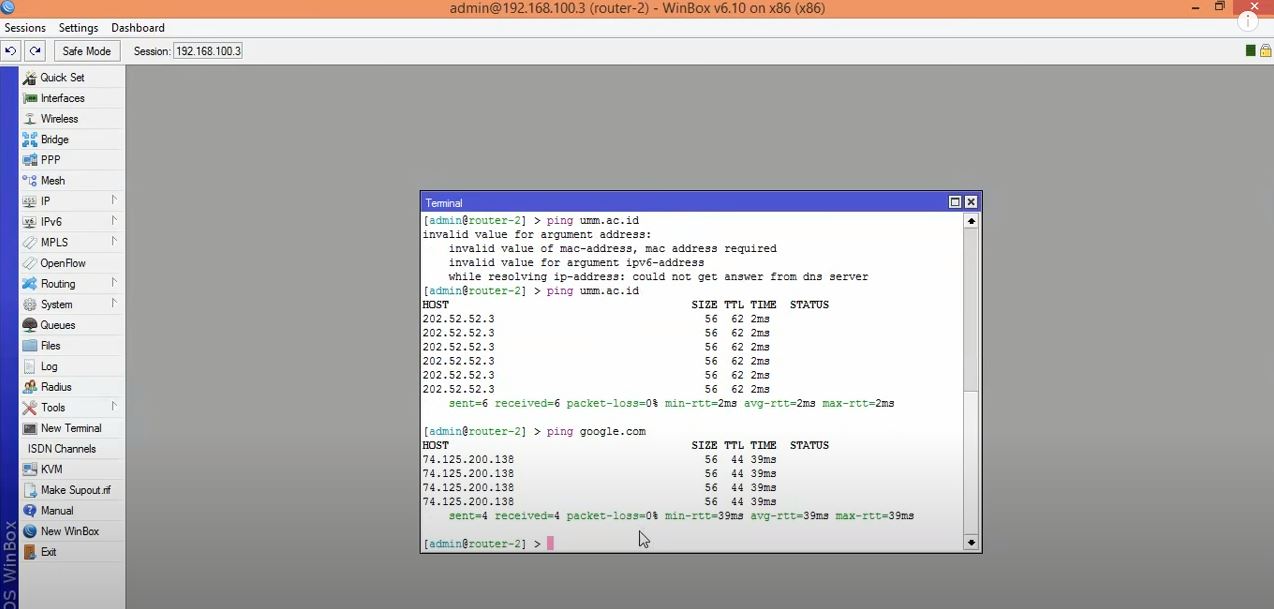The width and height of the screenshot is (1274, 609).
Task: Maximize the Terminal window
Action: 955,202
